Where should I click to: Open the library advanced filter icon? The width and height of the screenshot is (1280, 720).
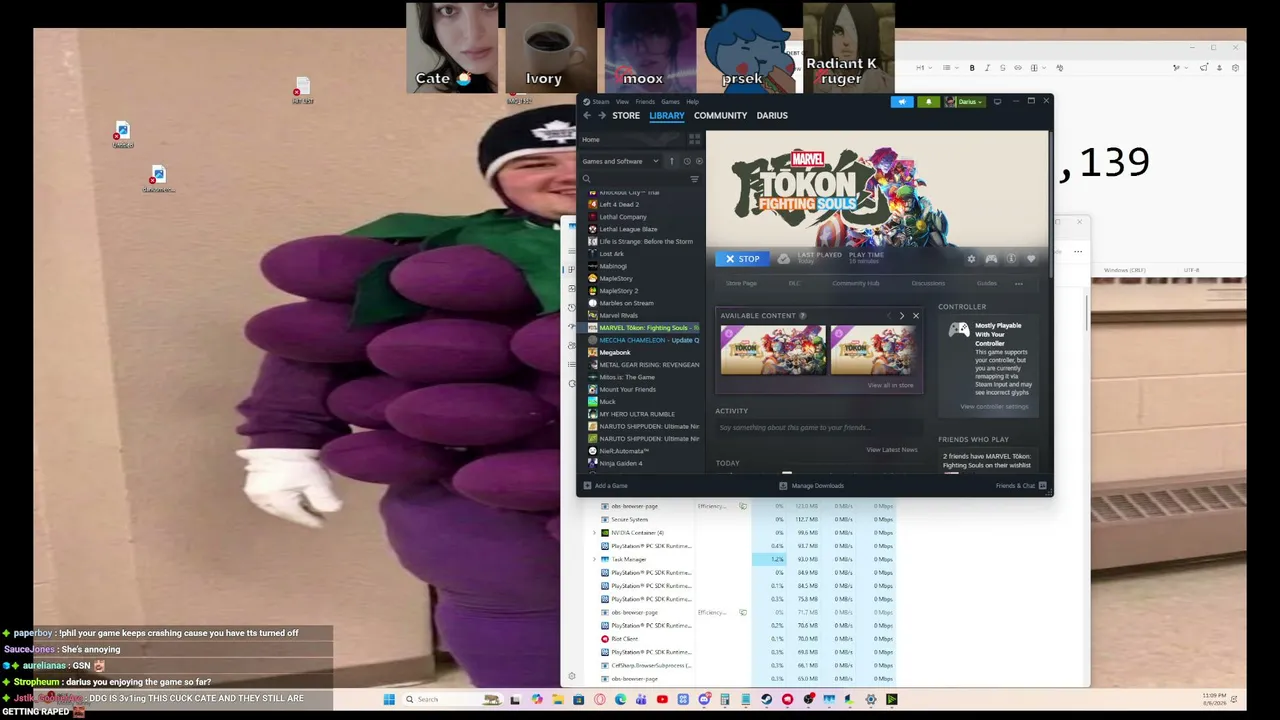[694, 179]
